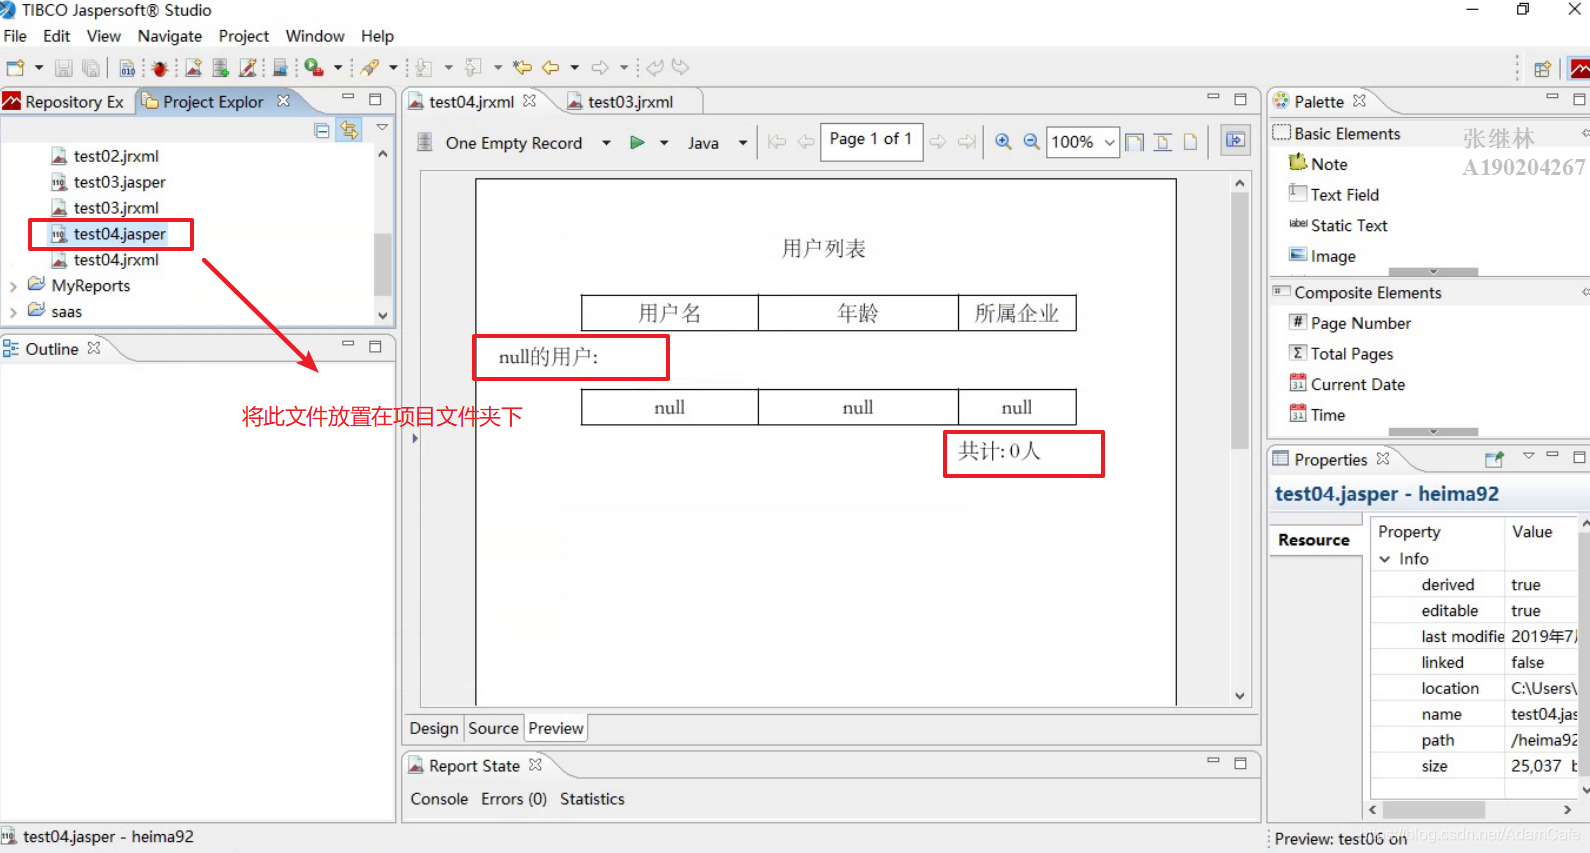Run the report preview with green play
This screenshot has height=853, width=1590.
[x=637, y=142]
